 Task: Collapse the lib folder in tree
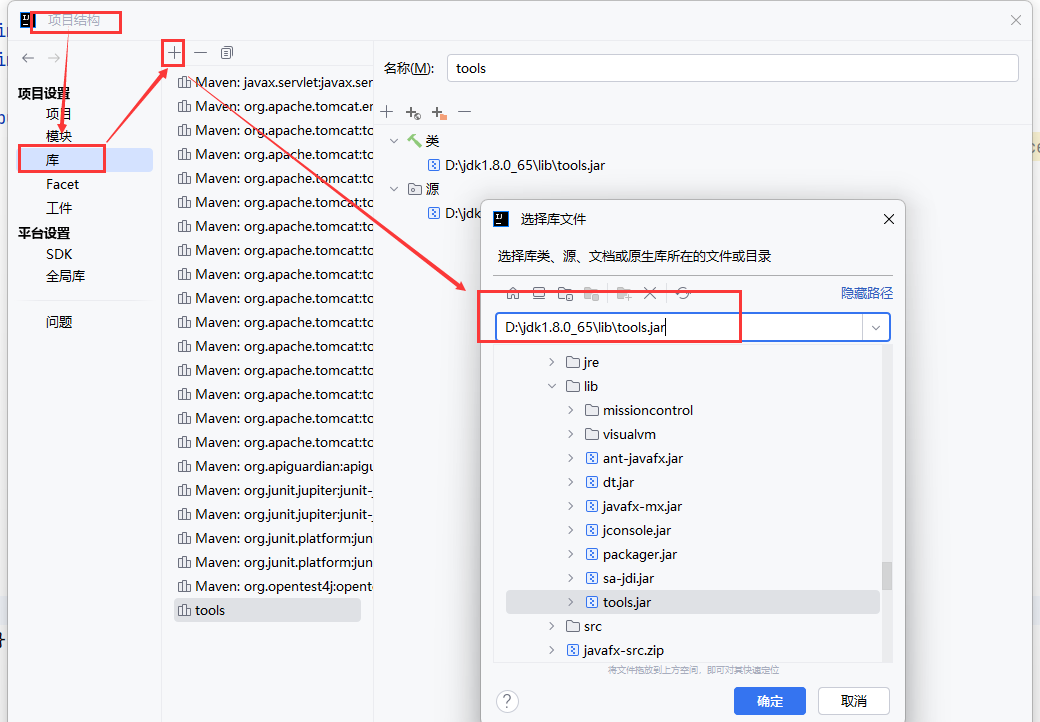(552, 386)
